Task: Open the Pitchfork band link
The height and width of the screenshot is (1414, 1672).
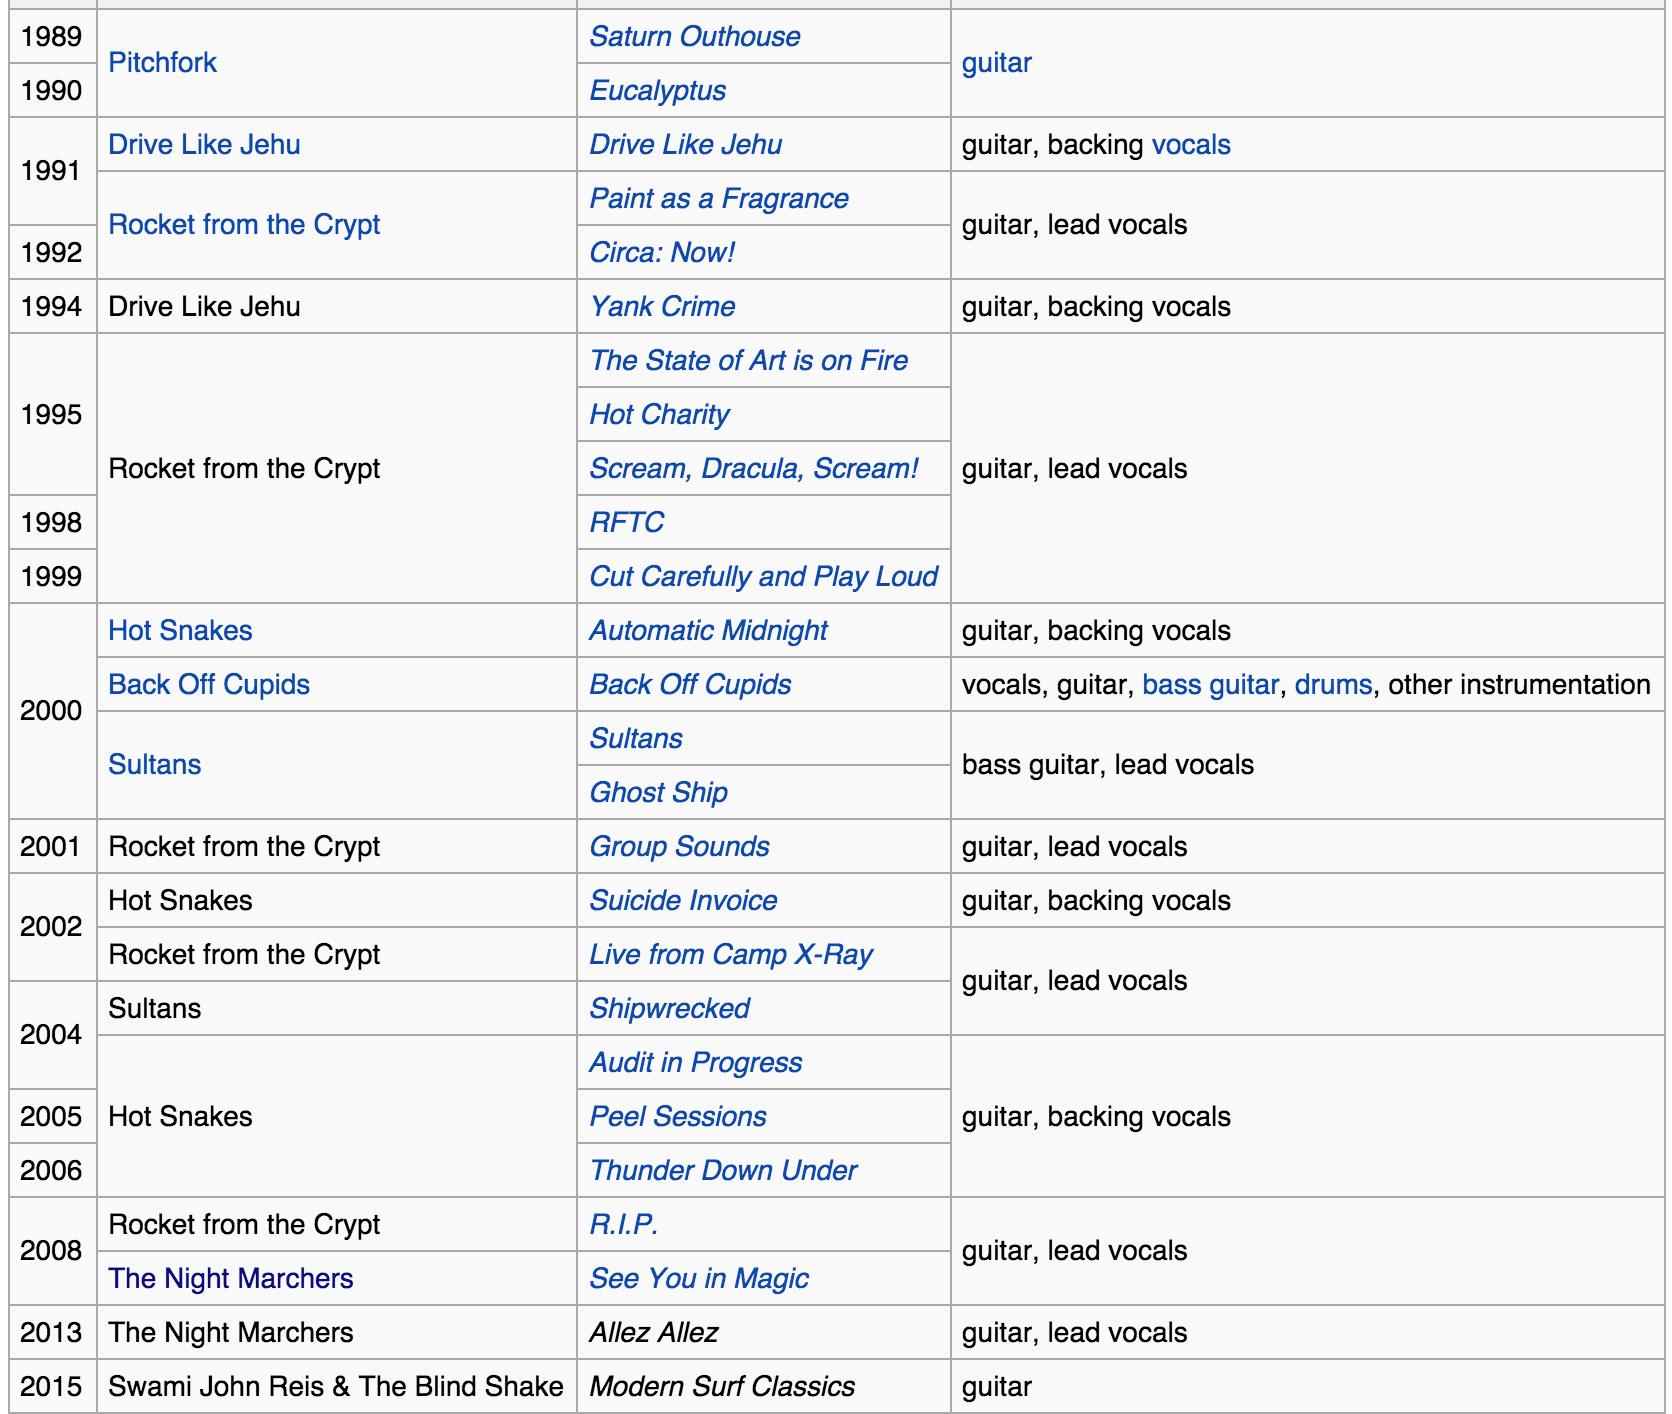Action: coord(162,63)
